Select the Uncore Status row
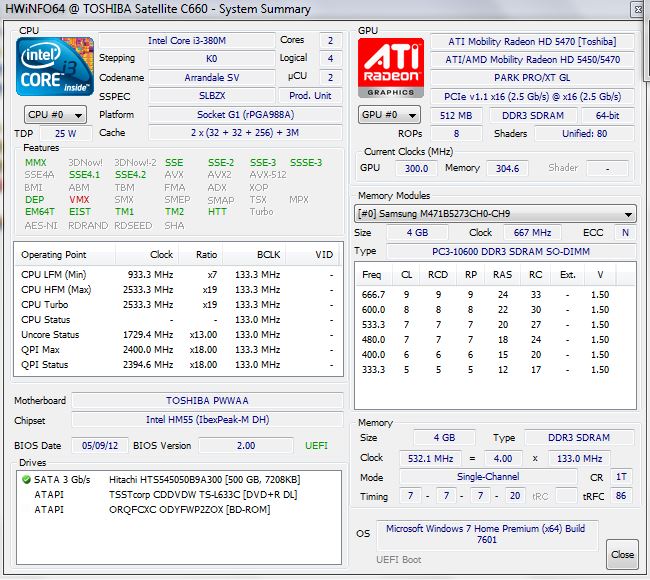This screenshot has width=650, height=580. pos(177,335)
